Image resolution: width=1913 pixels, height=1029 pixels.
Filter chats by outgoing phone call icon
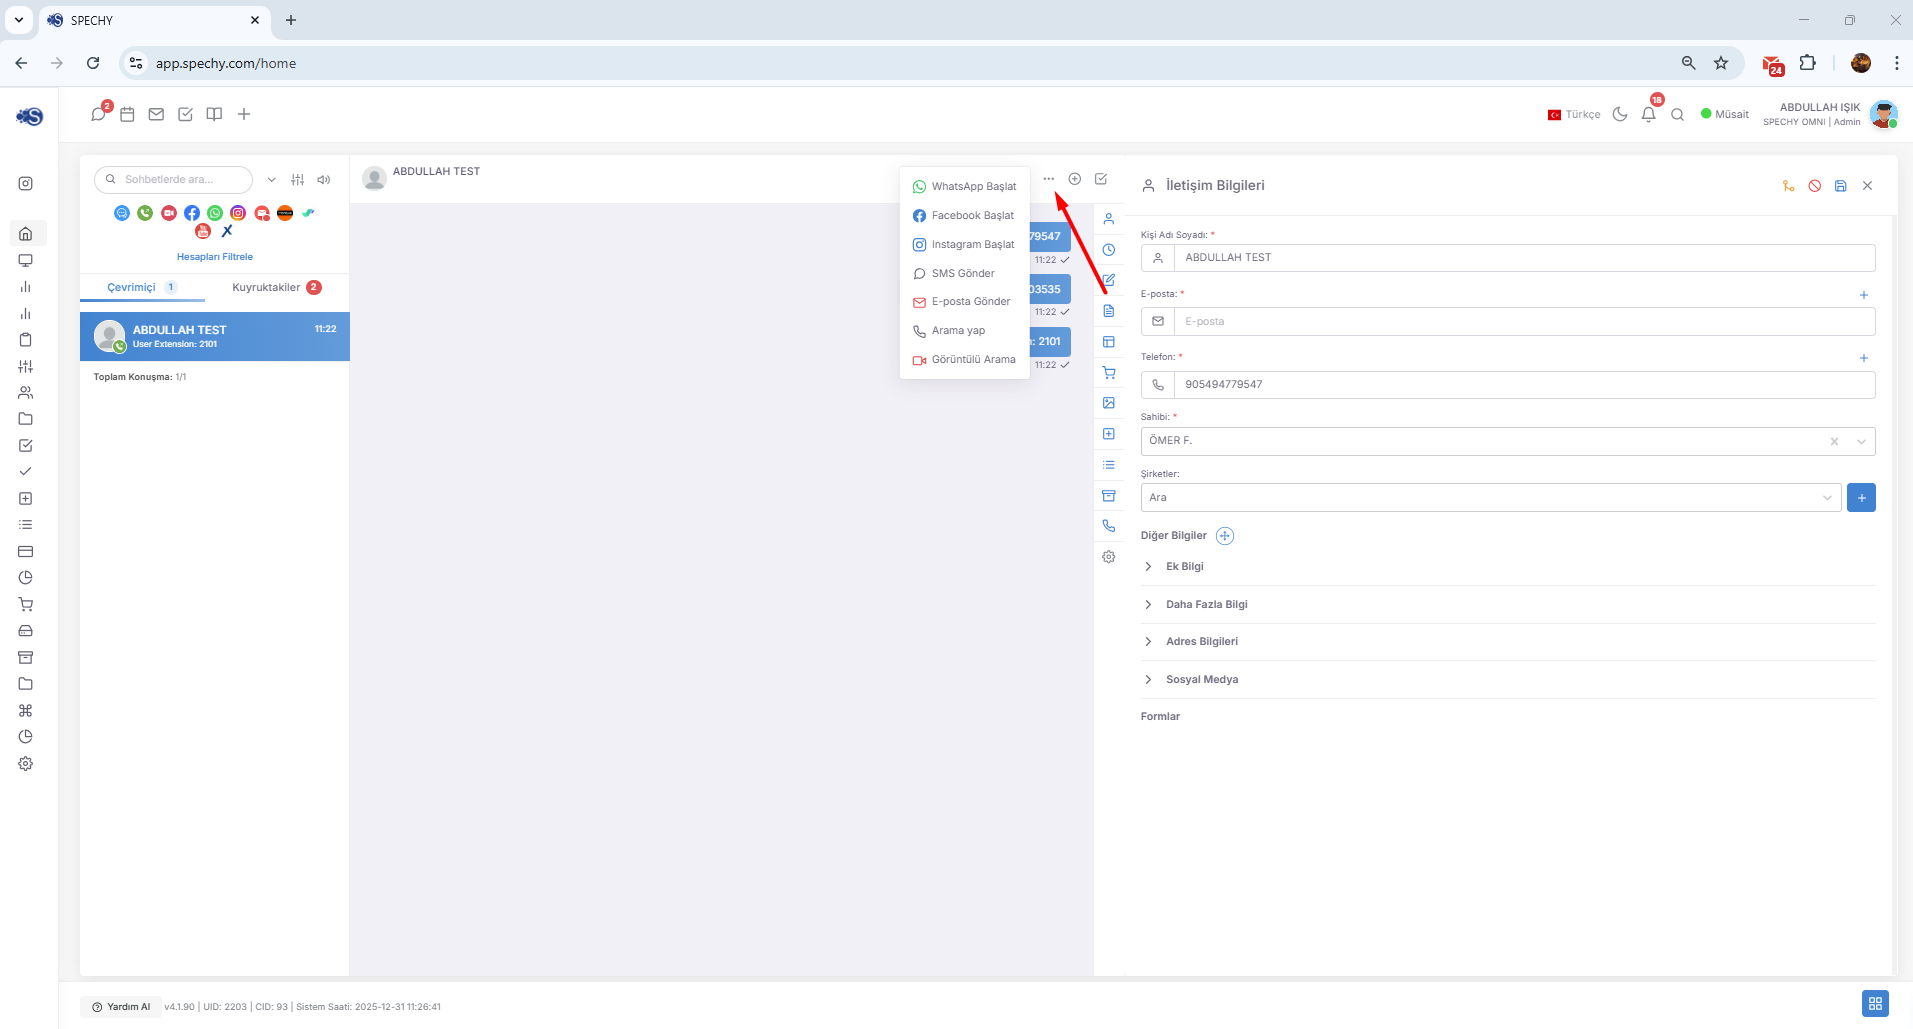[145, 213]
